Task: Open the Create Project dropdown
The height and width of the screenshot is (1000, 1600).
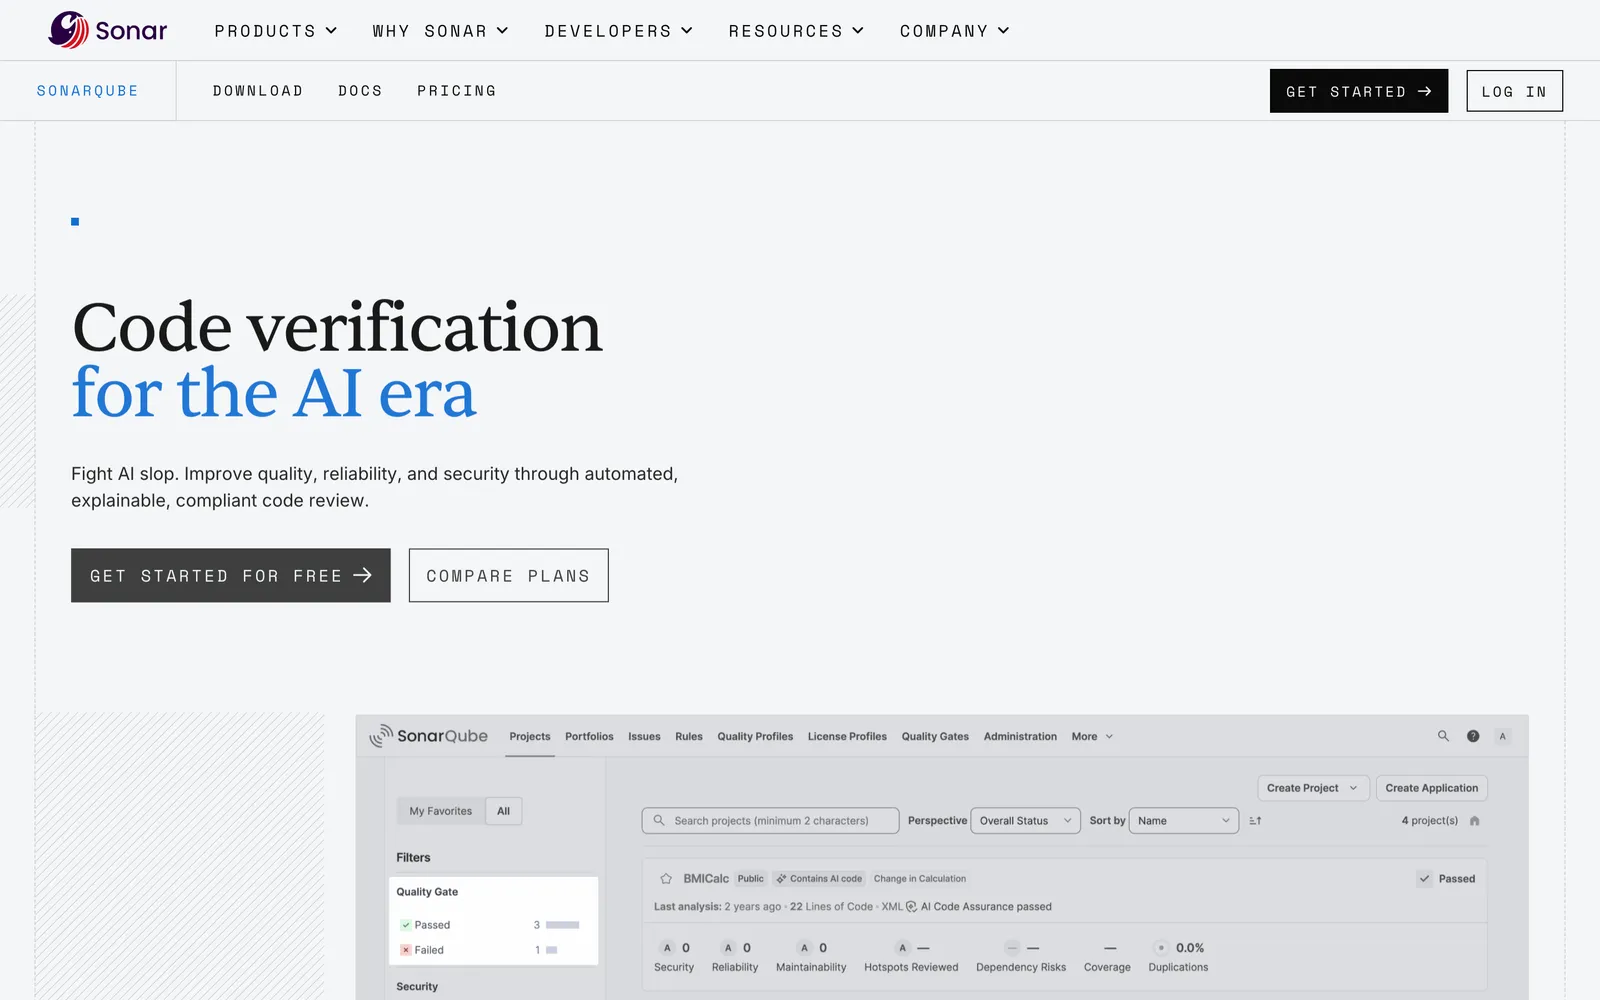Action: click(x=1313, y=788)
